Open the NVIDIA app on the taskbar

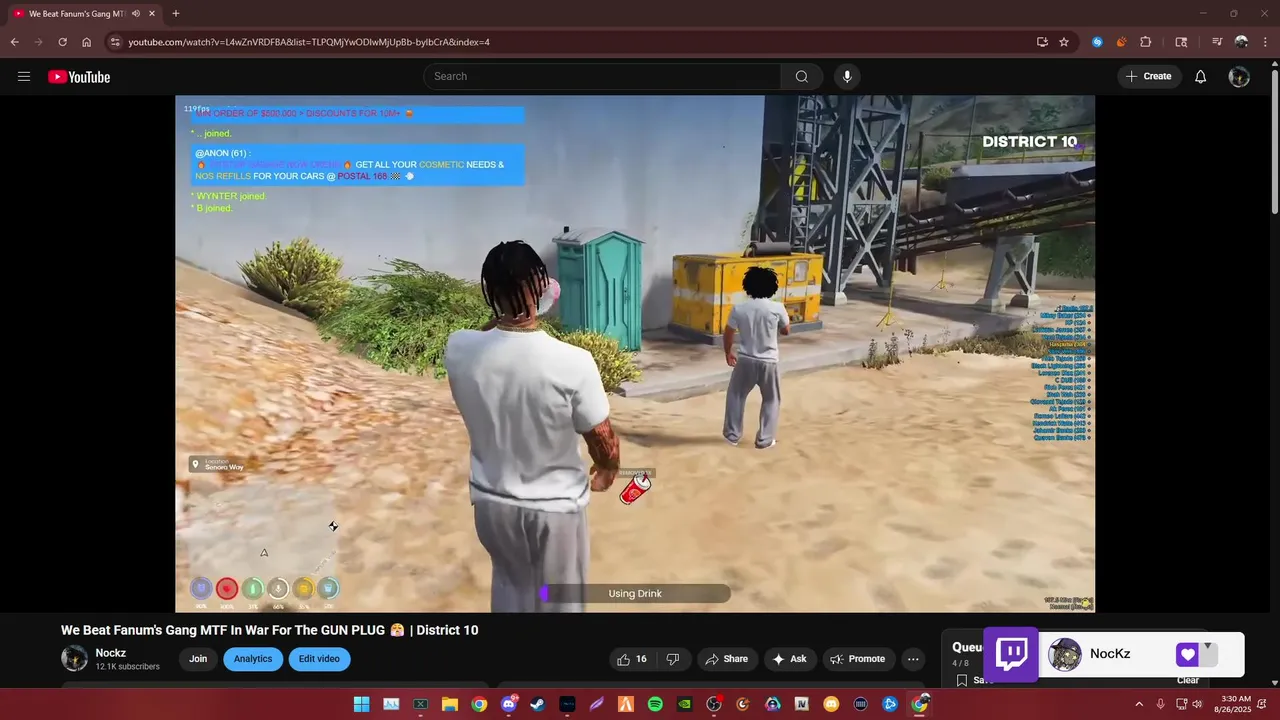click(x=684, y=704)
